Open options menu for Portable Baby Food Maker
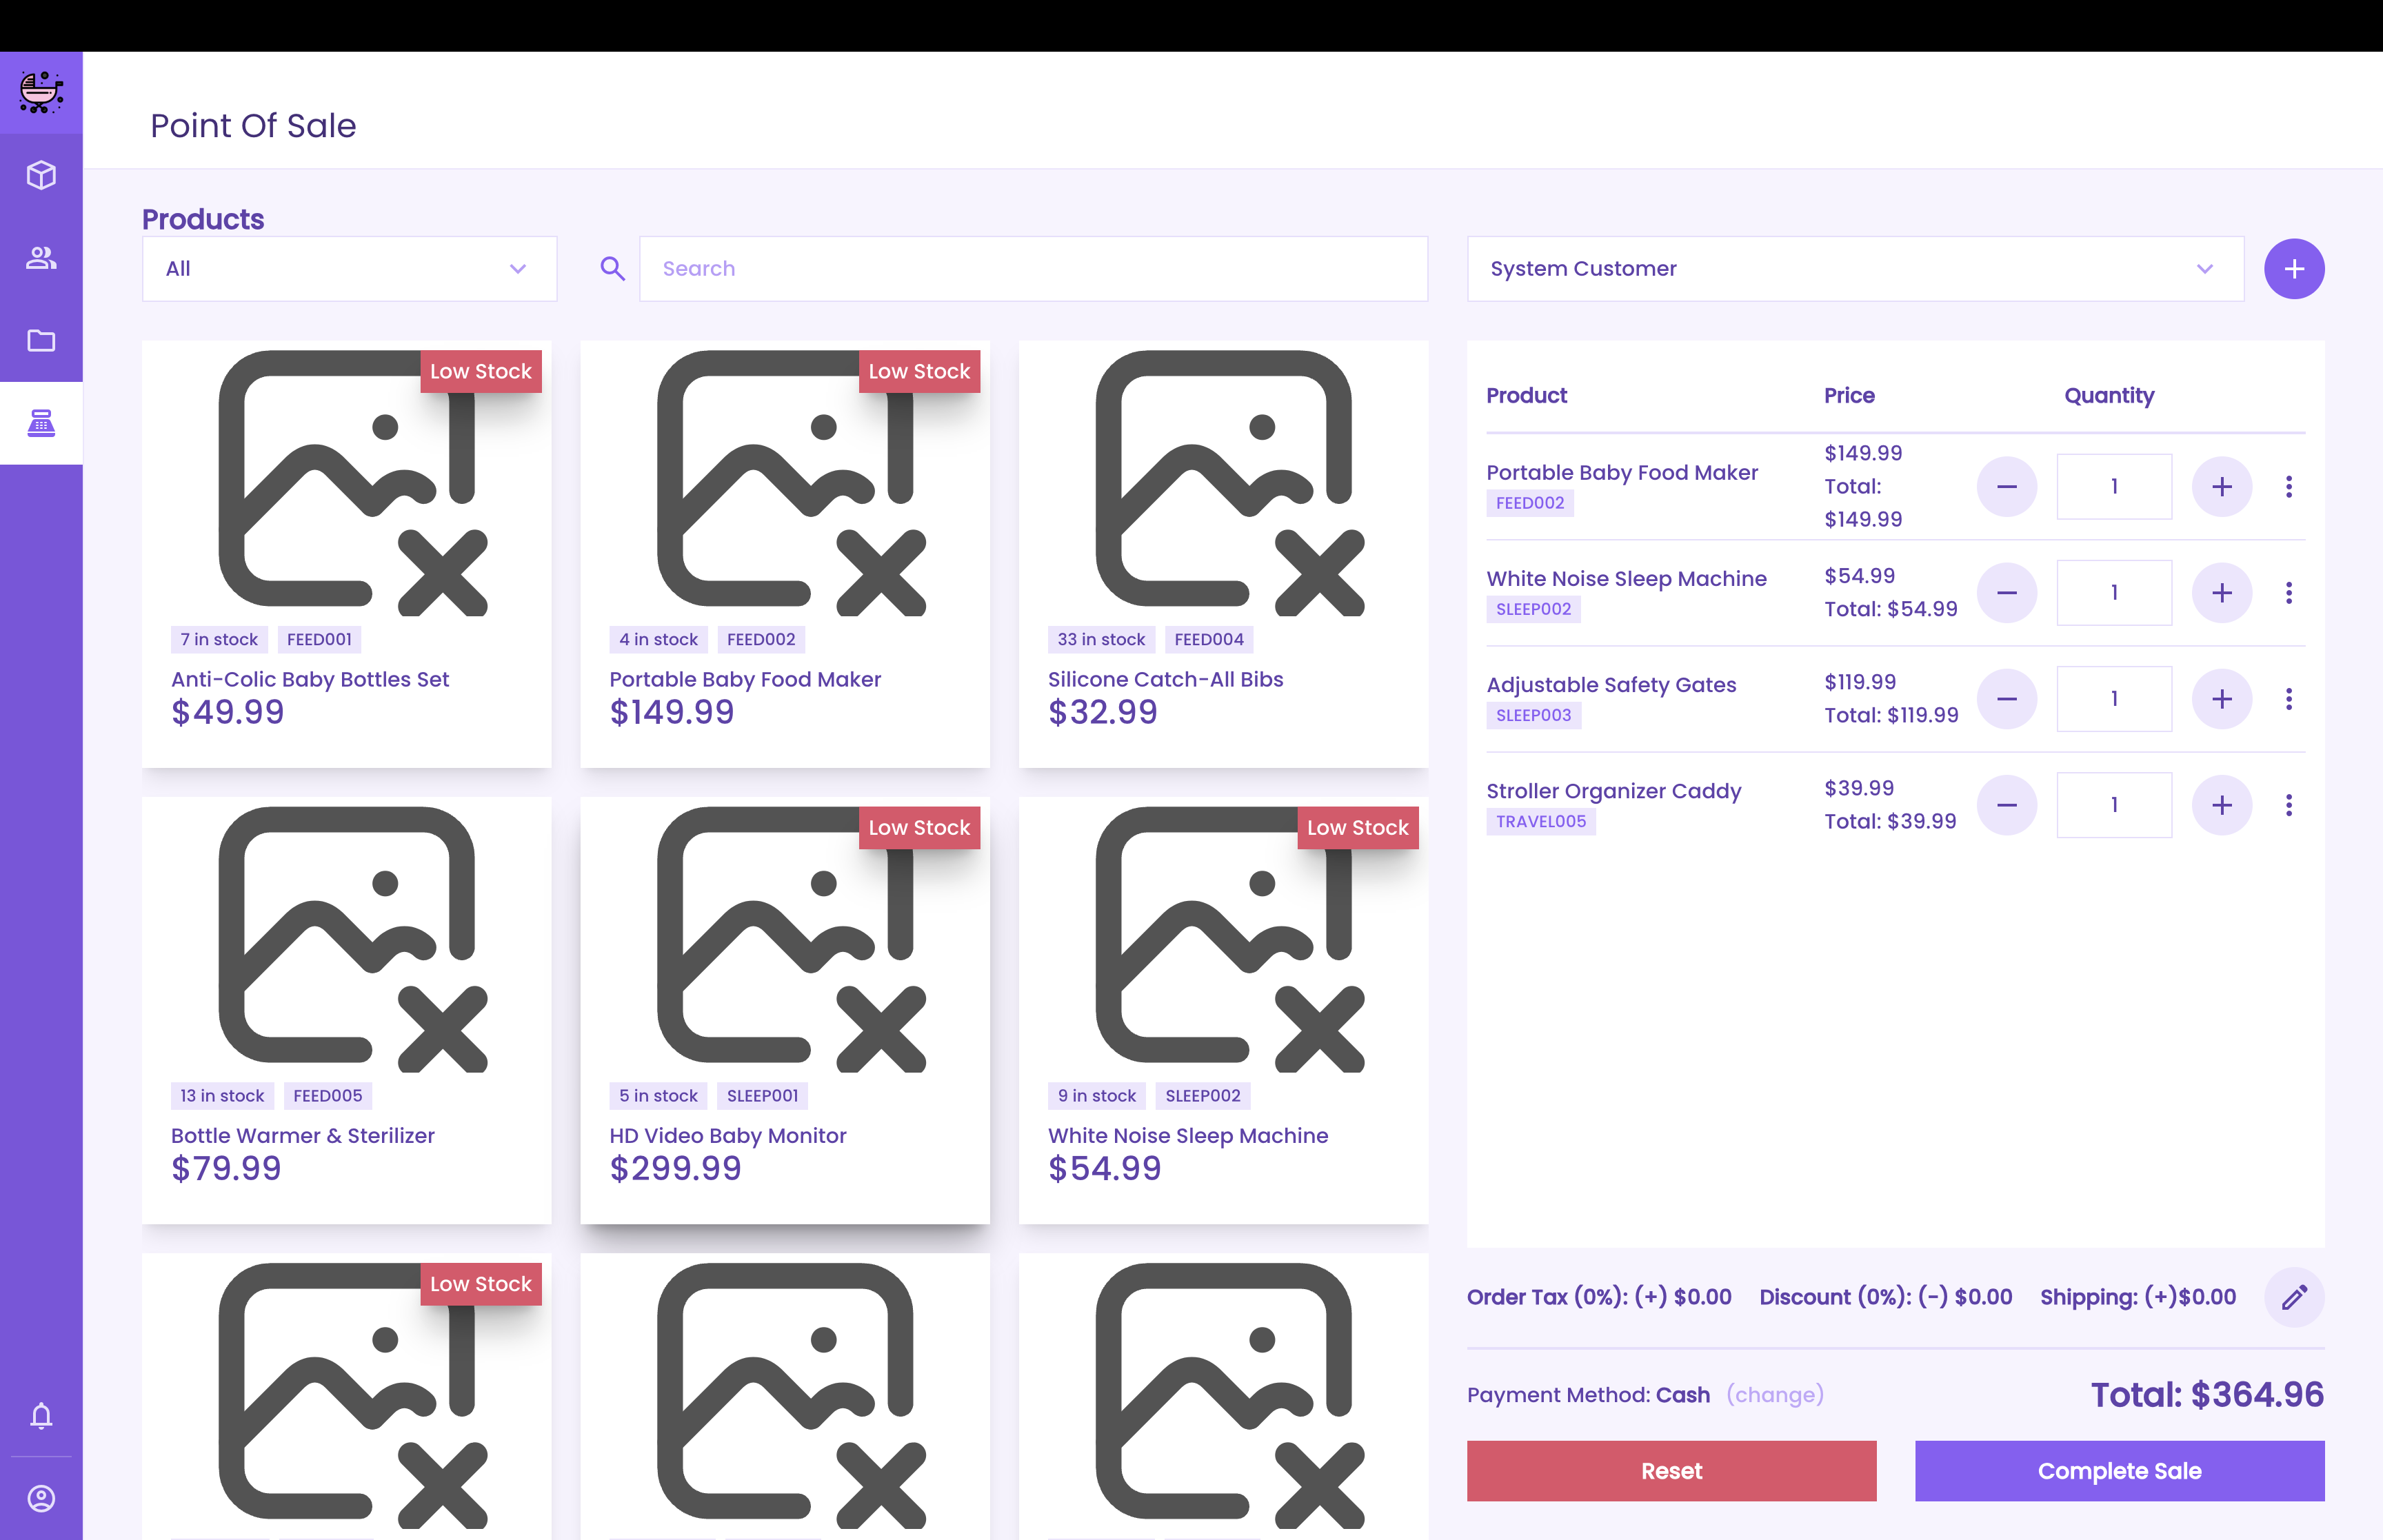The width and height of the screenshot is (2383, 1540). tap(2290, 487)
